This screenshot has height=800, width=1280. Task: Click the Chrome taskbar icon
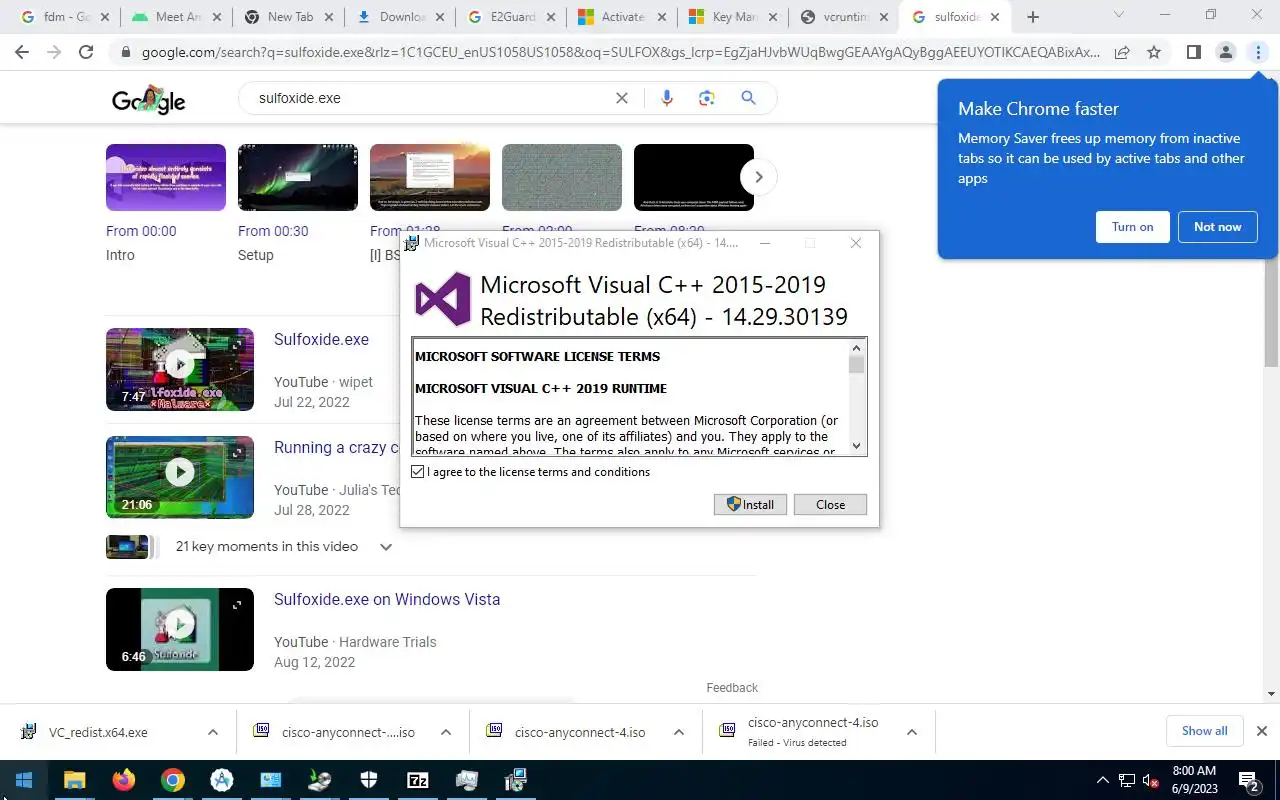pyautogui.click(x=172, y=780)
